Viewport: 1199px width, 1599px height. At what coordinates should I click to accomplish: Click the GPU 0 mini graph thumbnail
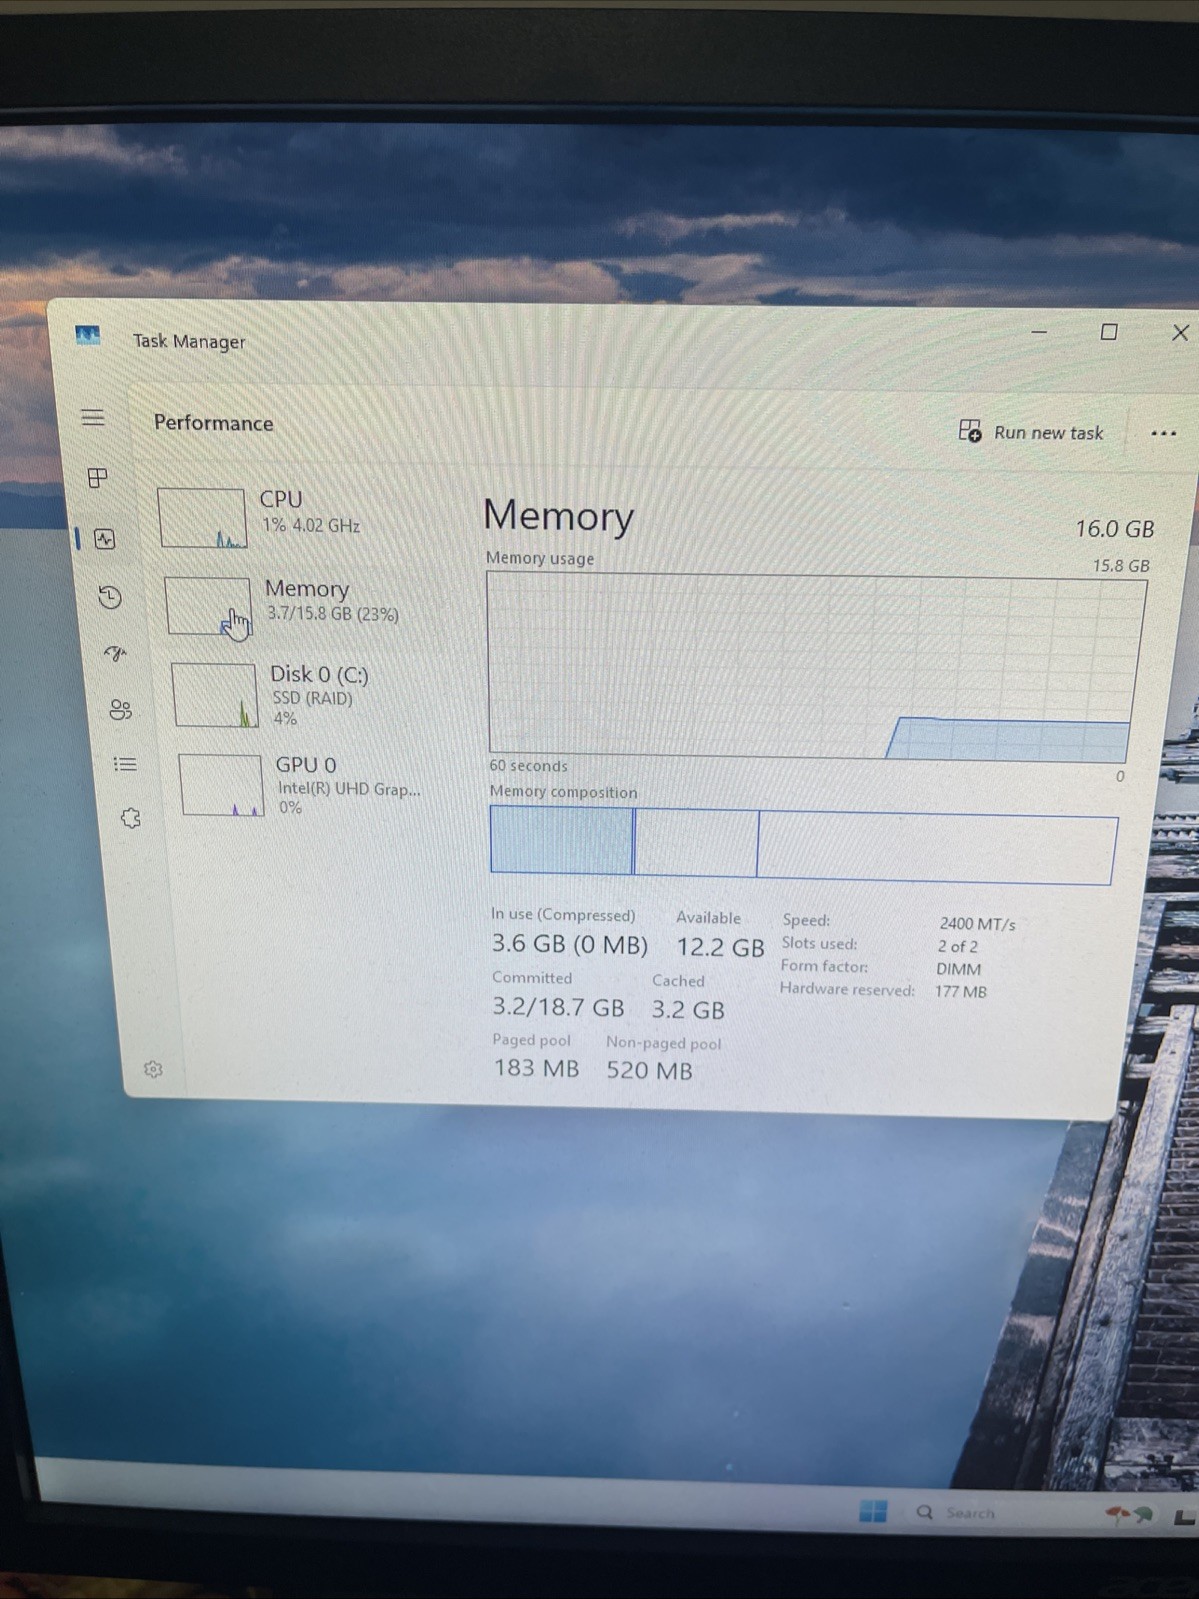point(221,785)
